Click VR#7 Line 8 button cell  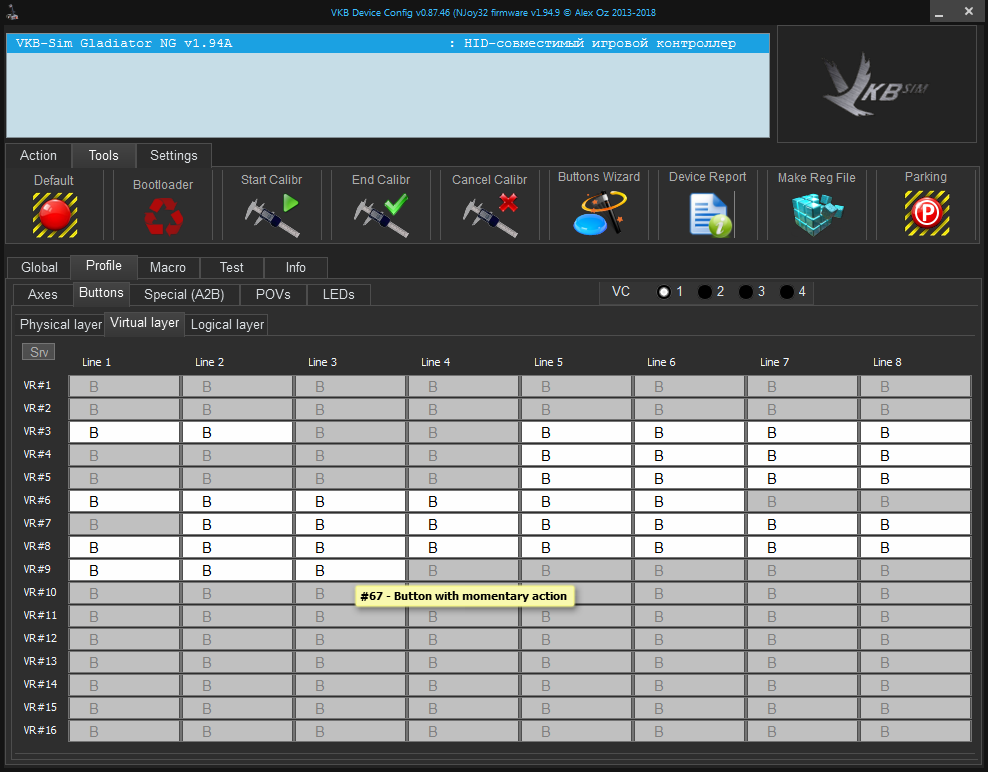pos(915,524)
